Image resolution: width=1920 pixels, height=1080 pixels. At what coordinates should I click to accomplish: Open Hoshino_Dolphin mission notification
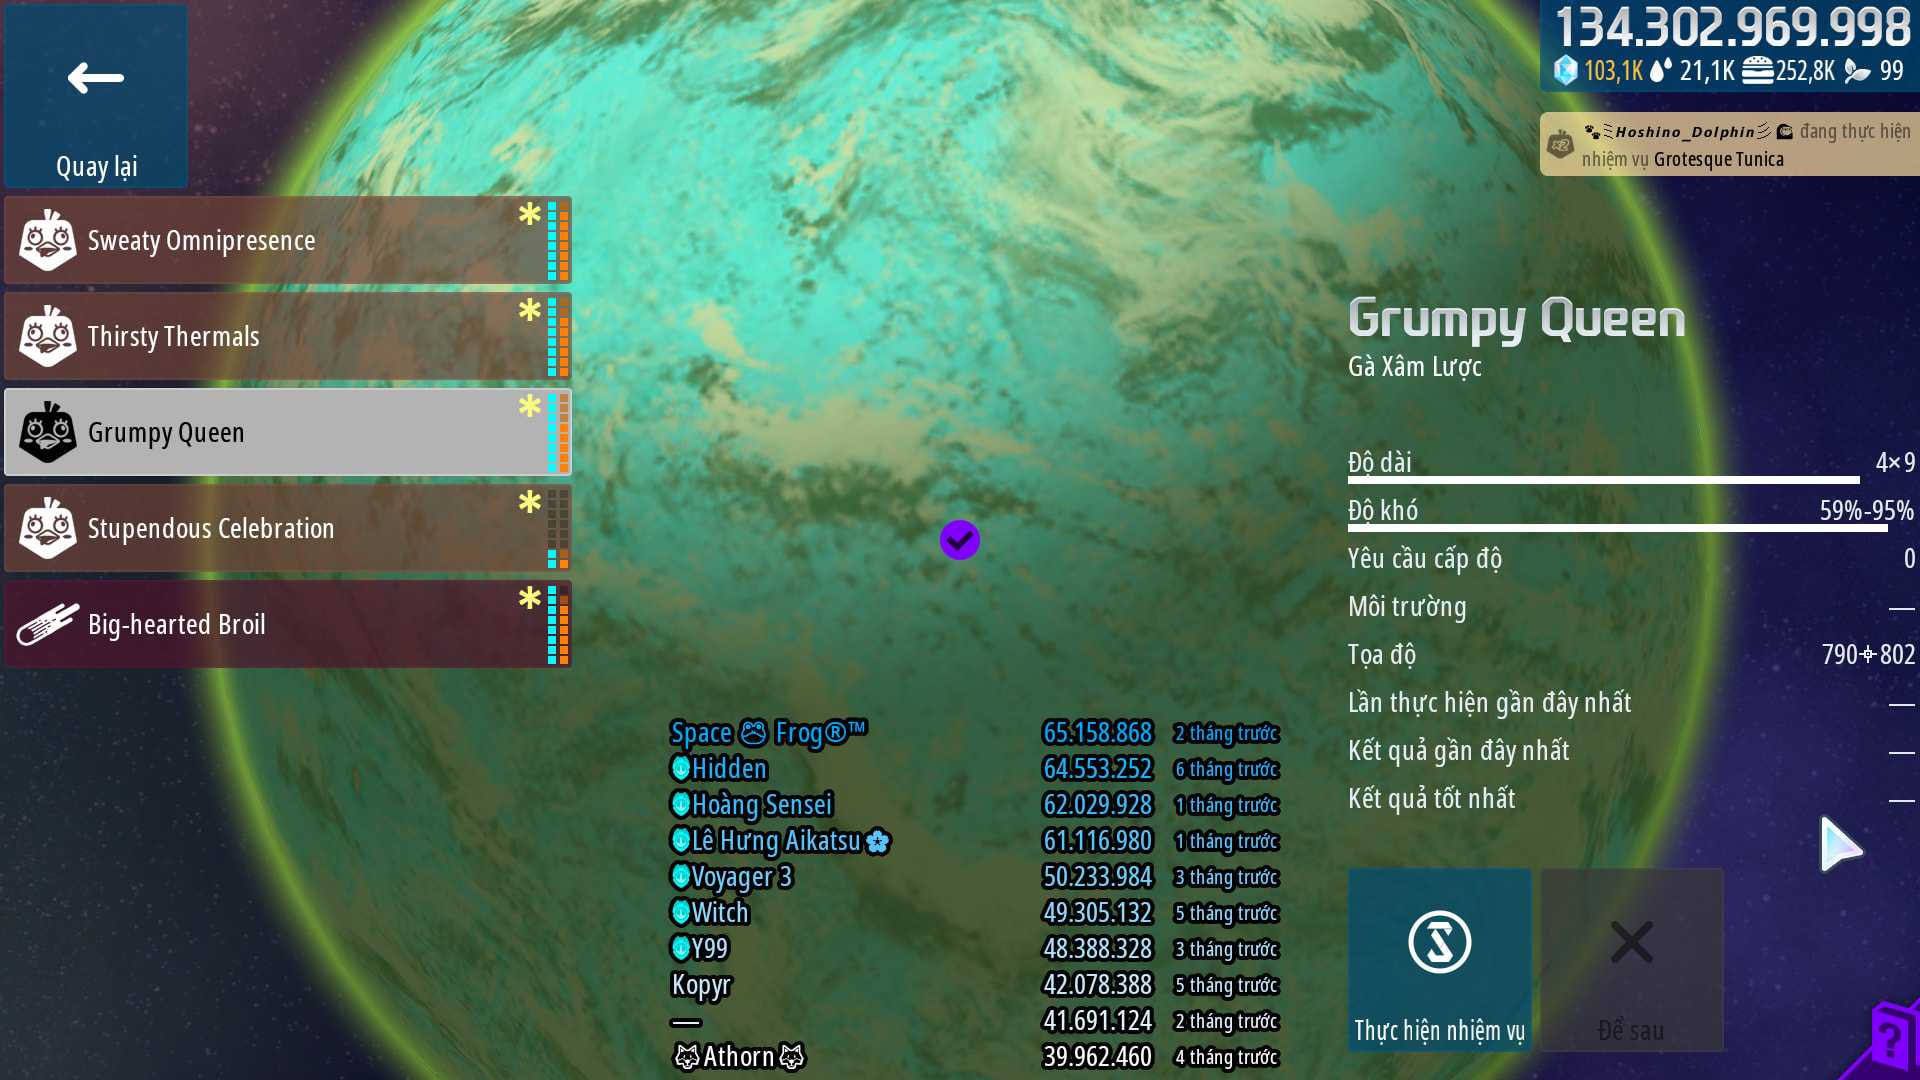point(1730,144)
